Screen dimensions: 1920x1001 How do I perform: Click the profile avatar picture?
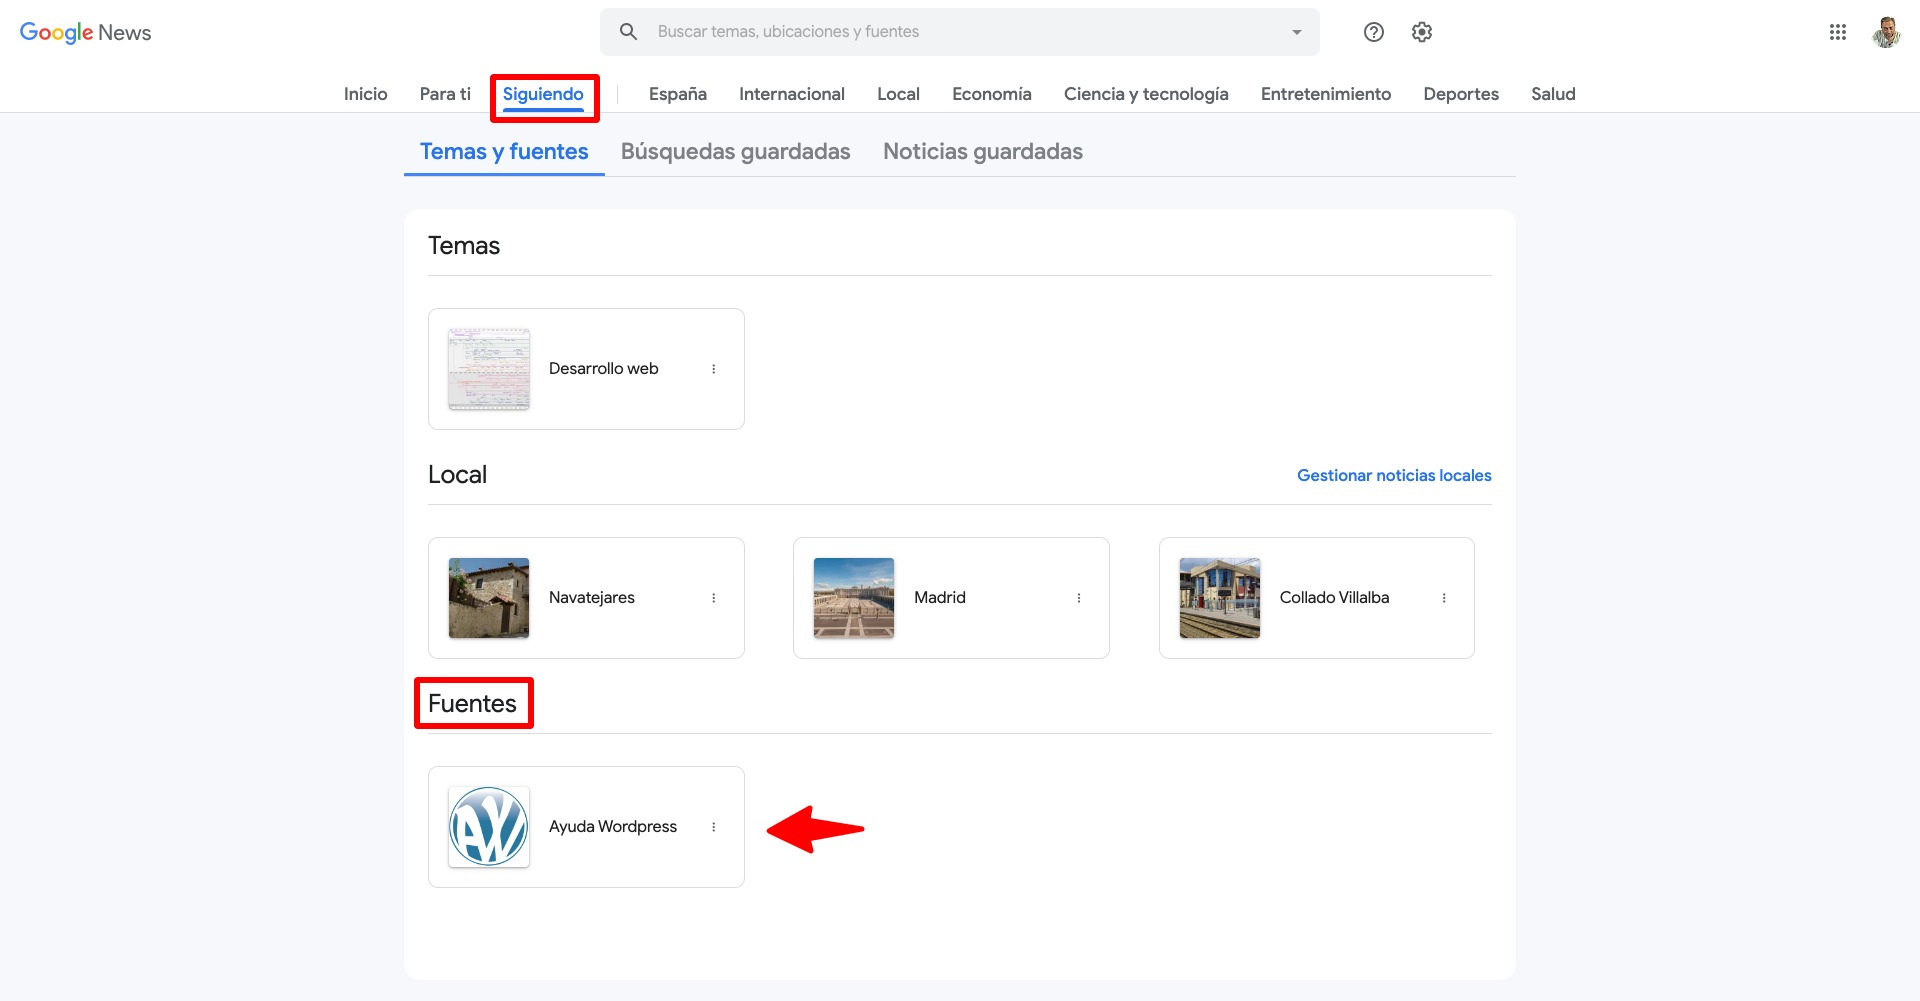1886,32
